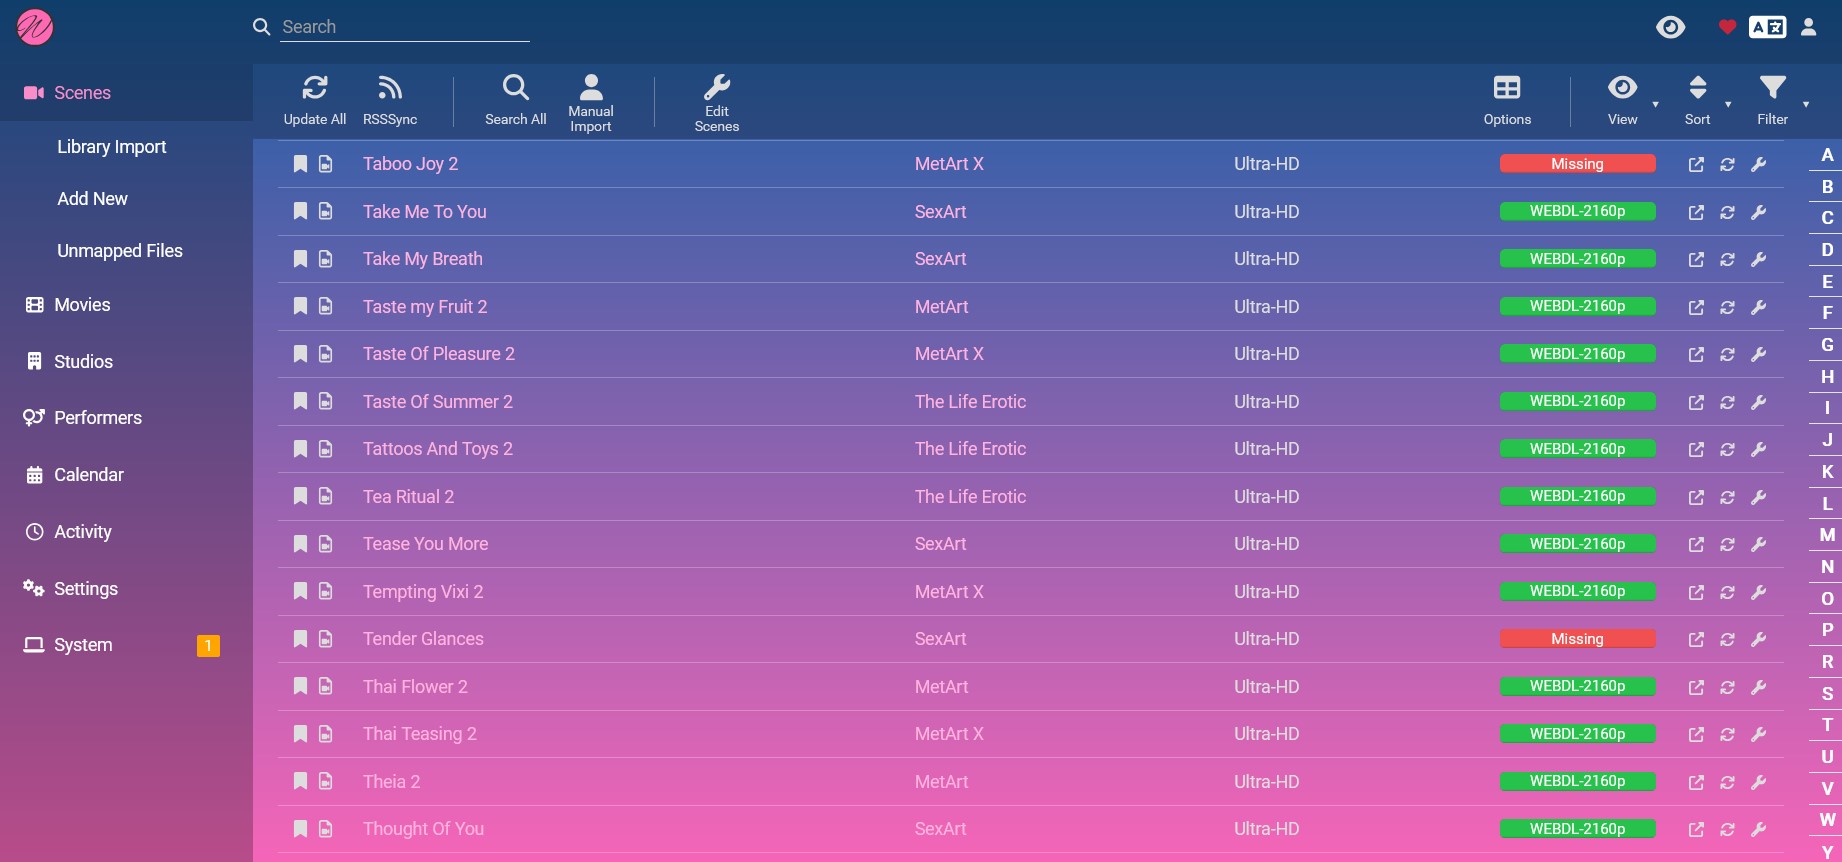This screenshot has width=1842, height=862.
Task: Click the Missing status for Tender Glances
Action: (1577, 639)
